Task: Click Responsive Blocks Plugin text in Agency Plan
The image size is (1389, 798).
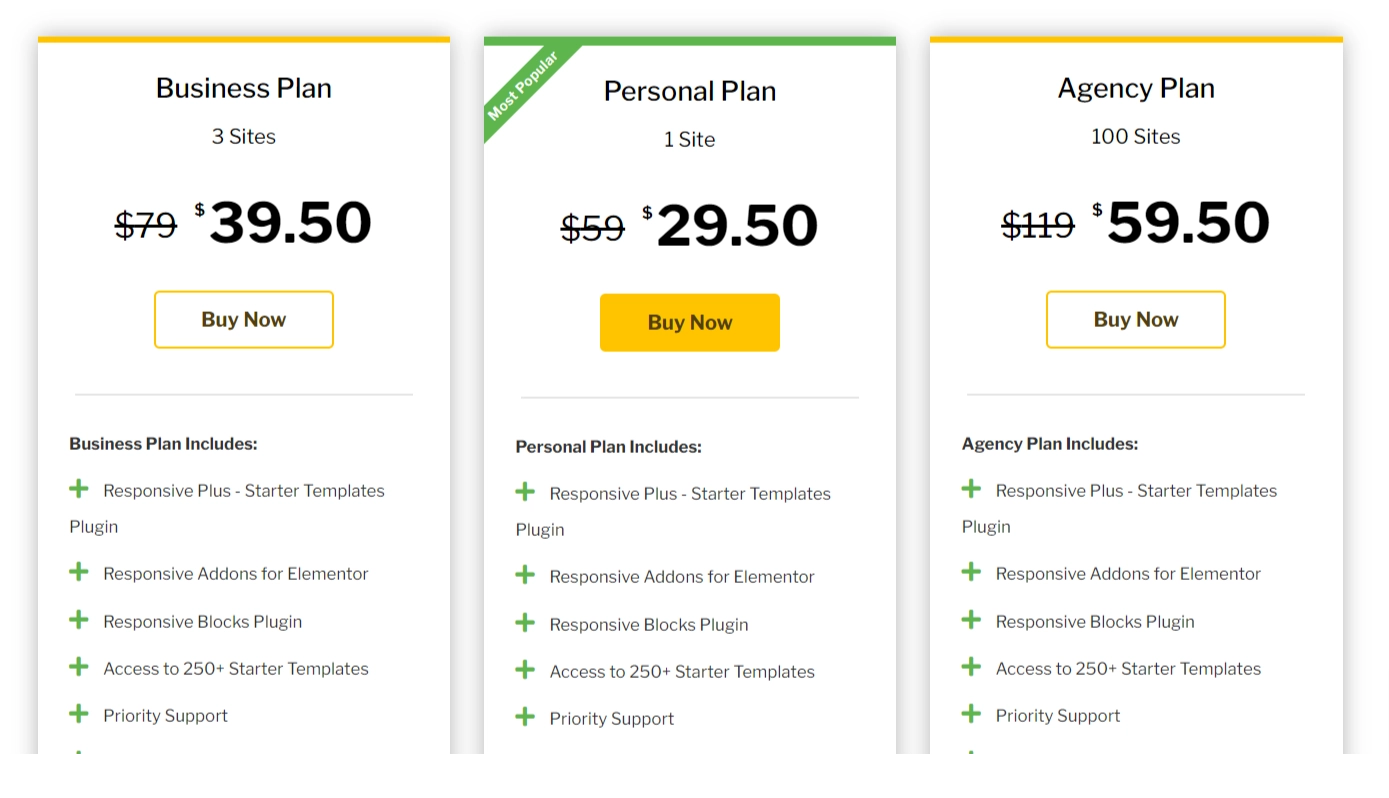Action: tap(1094, 621)
